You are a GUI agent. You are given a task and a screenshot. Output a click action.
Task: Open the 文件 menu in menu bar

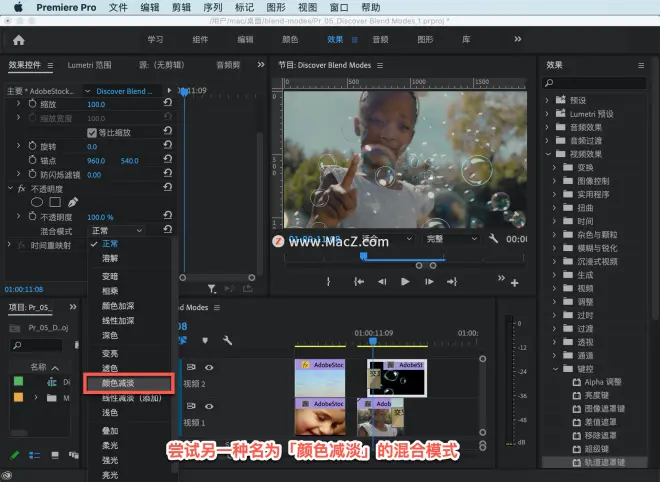118,8
